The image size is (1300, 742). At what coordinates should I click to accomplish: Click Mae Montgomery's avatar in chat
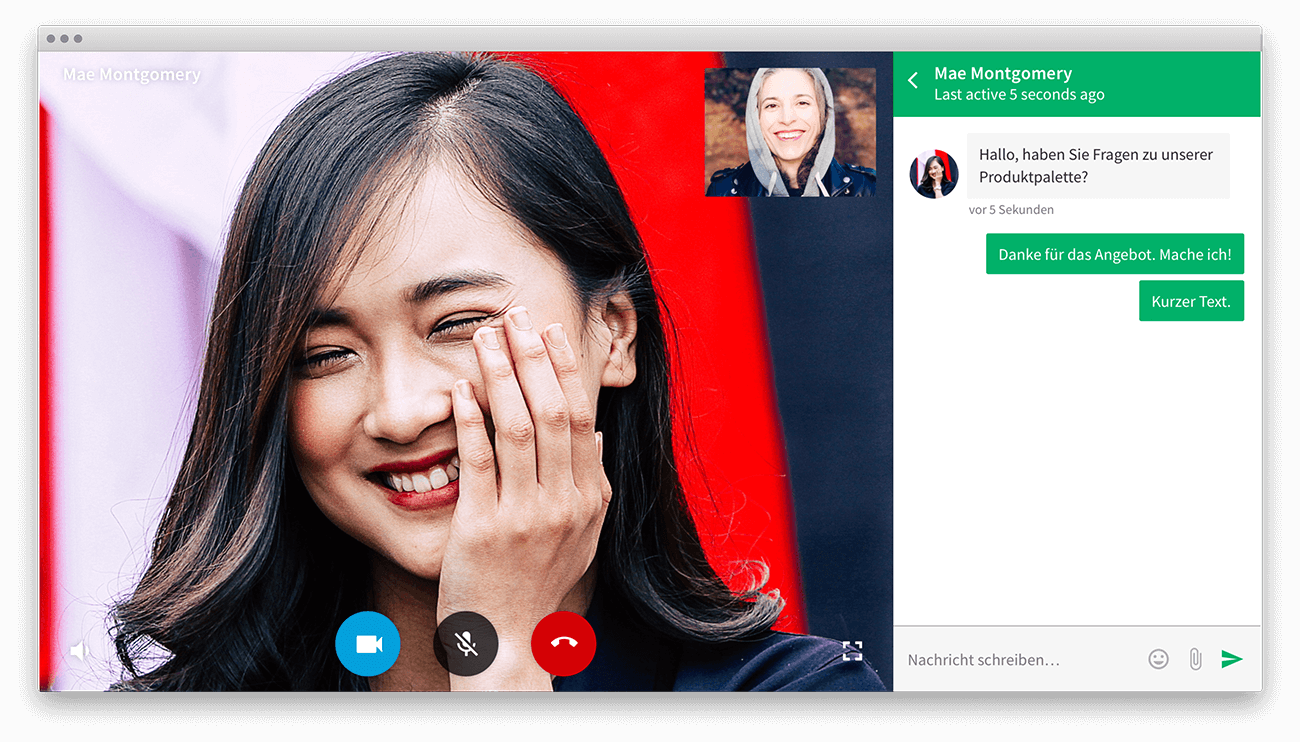(x=934, y=174)
